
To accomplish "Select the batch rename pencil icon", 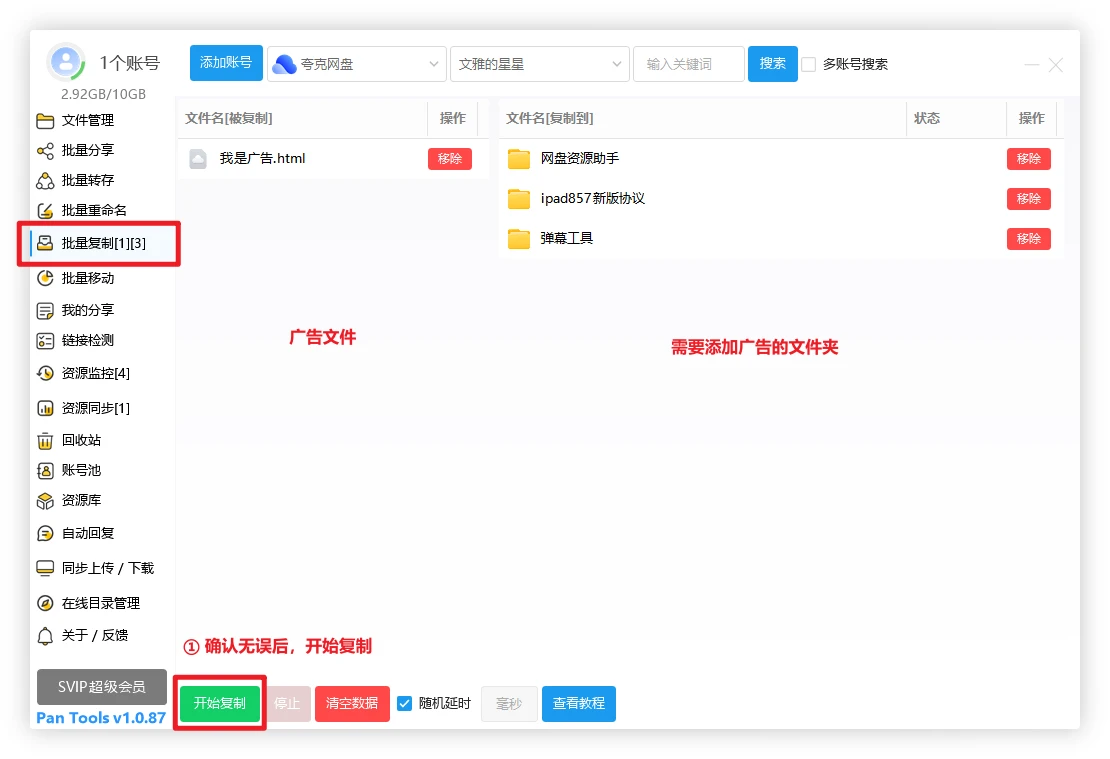I will [x=45, y=211].
